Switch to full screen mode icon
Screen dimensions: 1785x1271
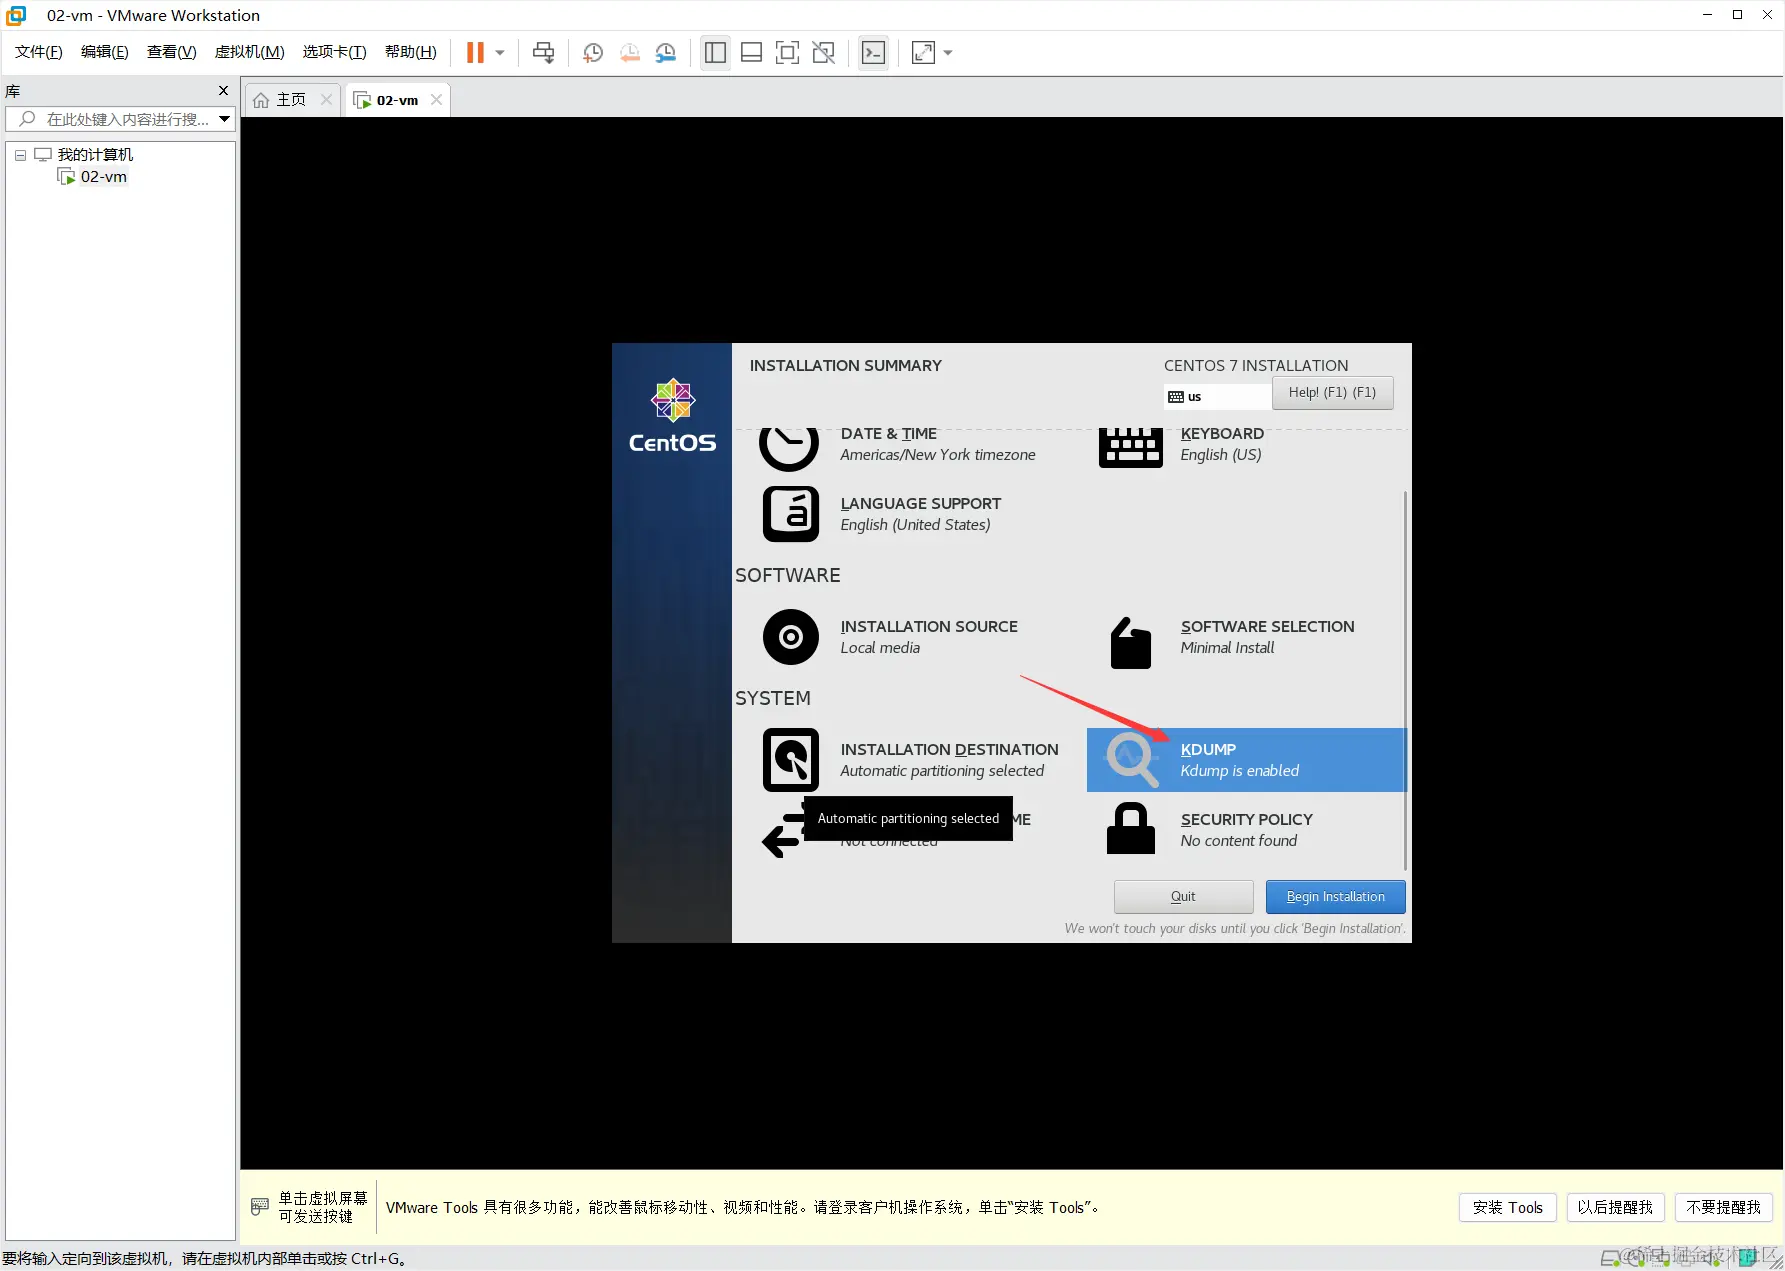787,53
